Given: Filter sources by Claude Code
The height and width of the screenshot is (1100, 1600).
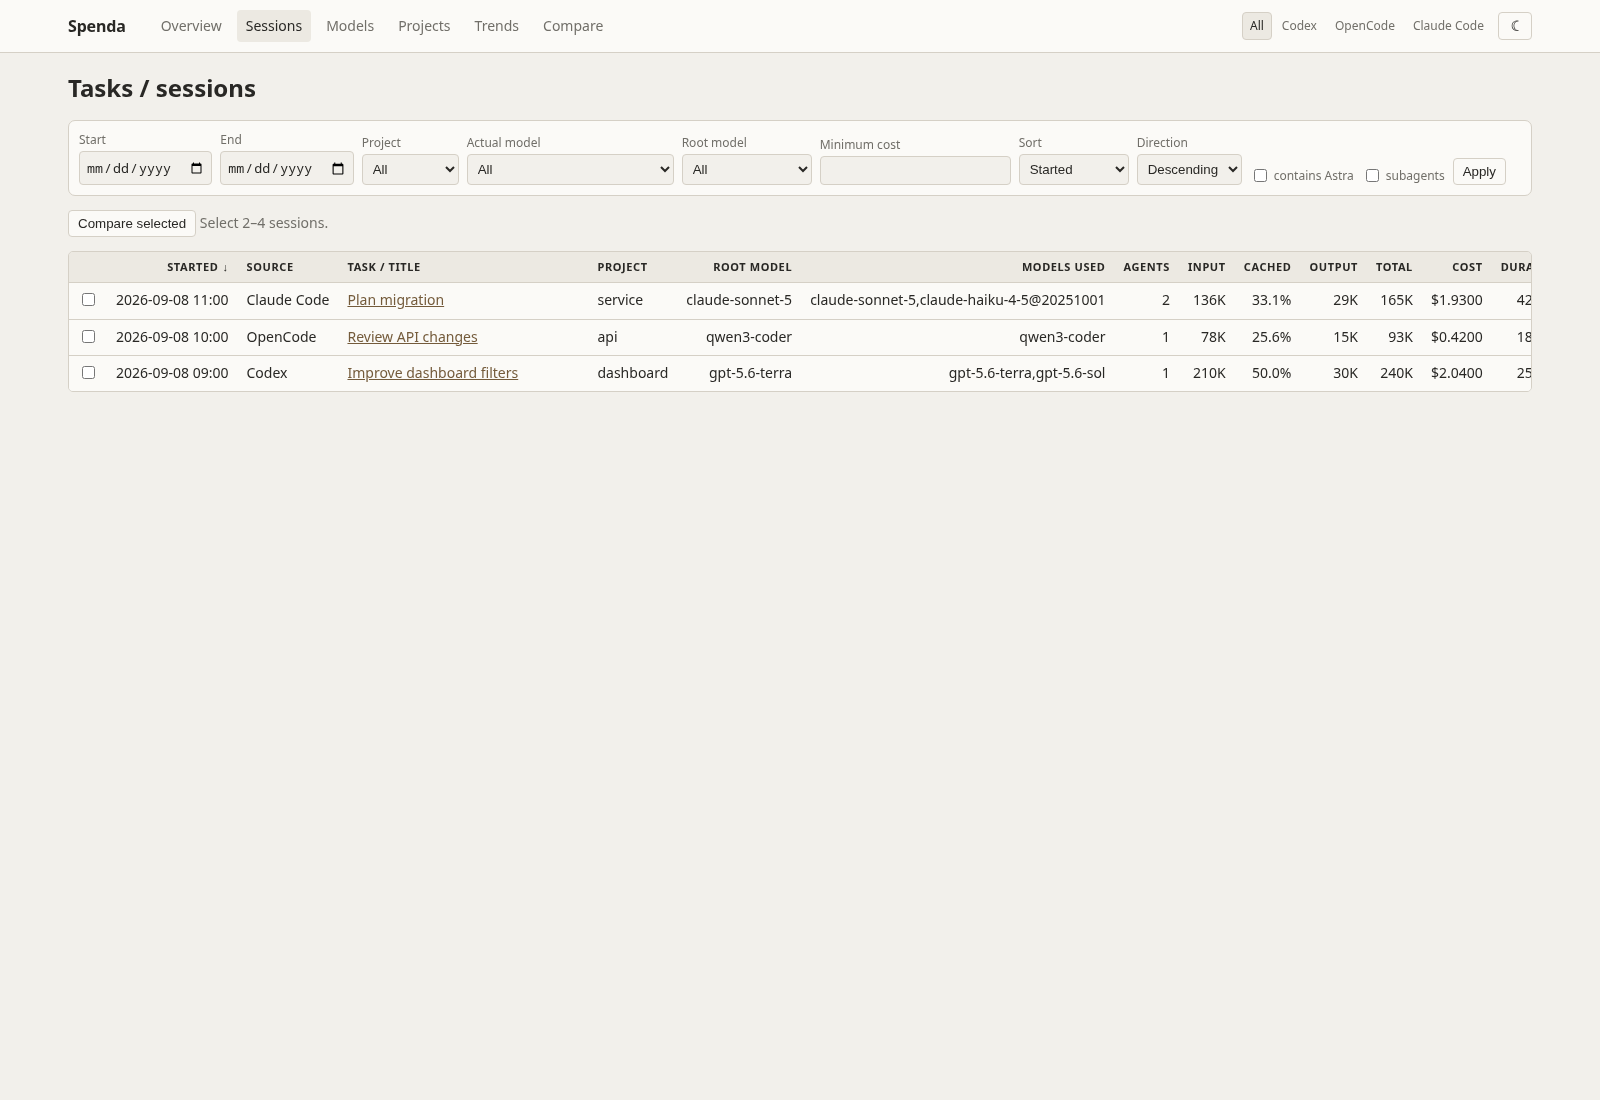Looking at the screenshot, I should (1448, 26).
